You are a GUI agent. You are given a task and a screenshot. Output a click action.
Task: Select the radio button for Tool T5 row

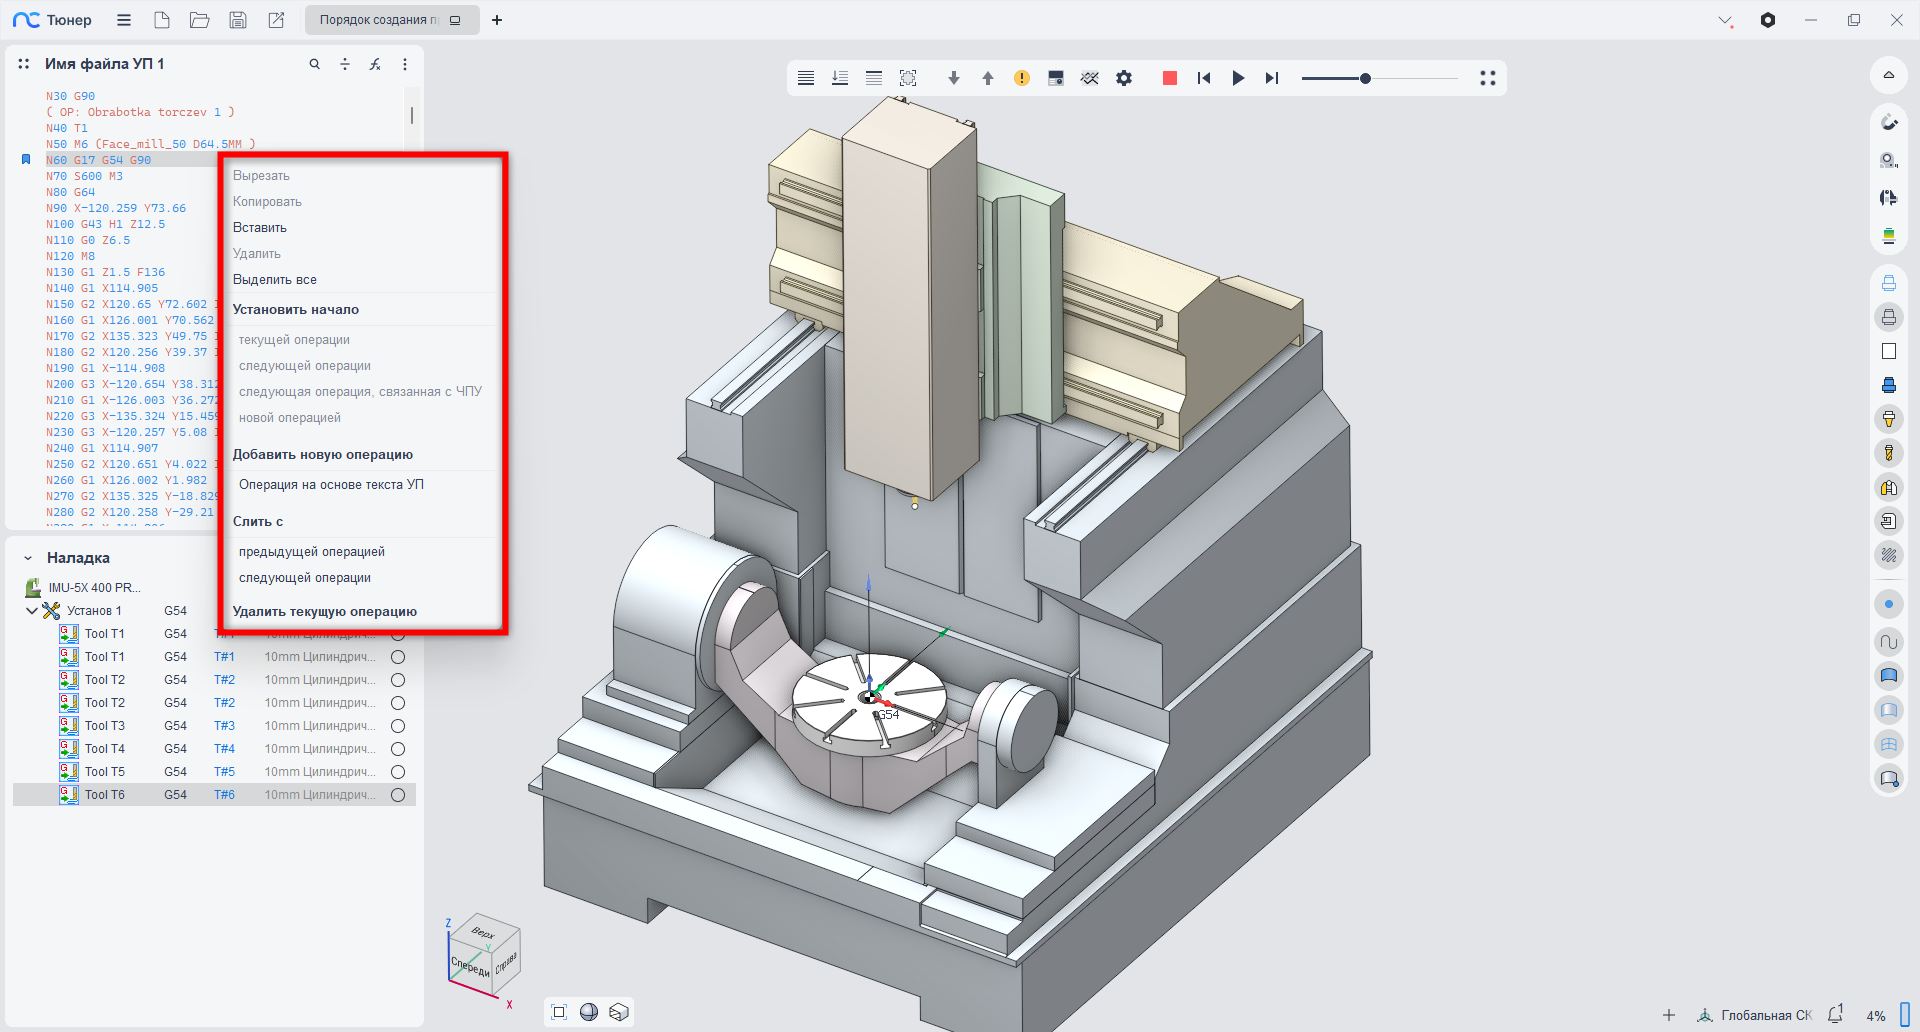(398, 772)
